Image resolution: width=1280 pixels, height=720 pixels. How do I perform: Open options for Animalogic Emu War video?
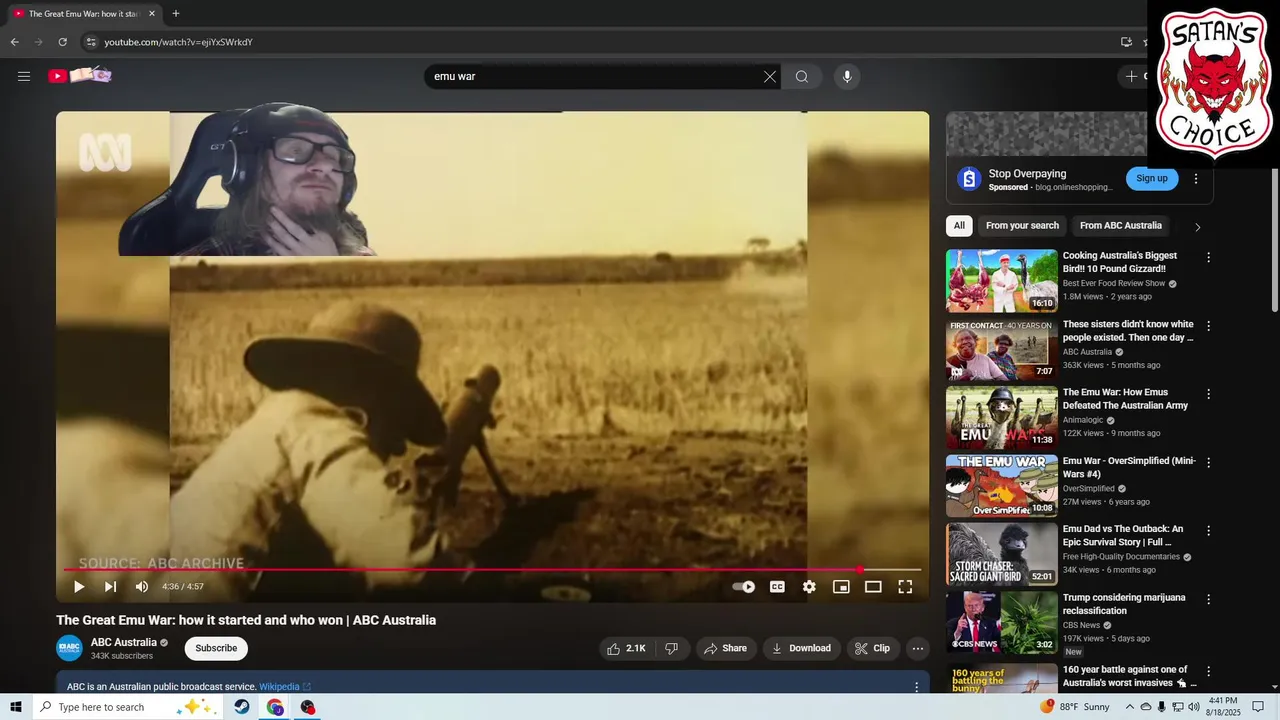(1208, 394)
